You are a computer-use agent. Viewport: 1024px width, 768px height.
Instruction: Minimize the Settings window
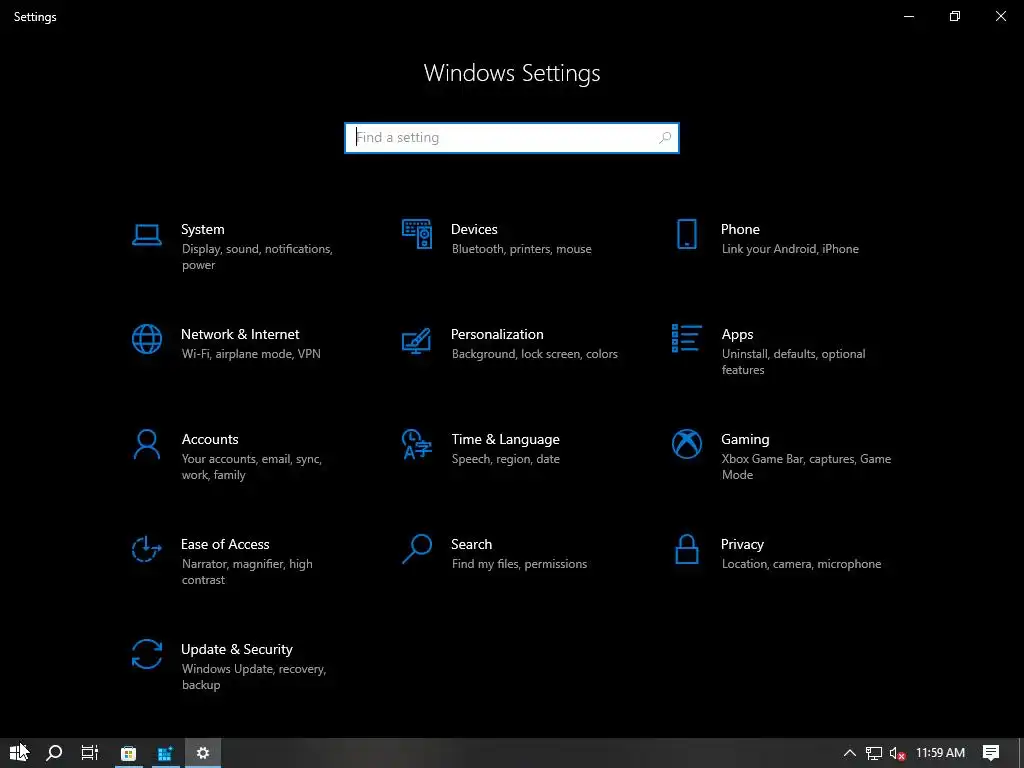(x=908, y=16)
